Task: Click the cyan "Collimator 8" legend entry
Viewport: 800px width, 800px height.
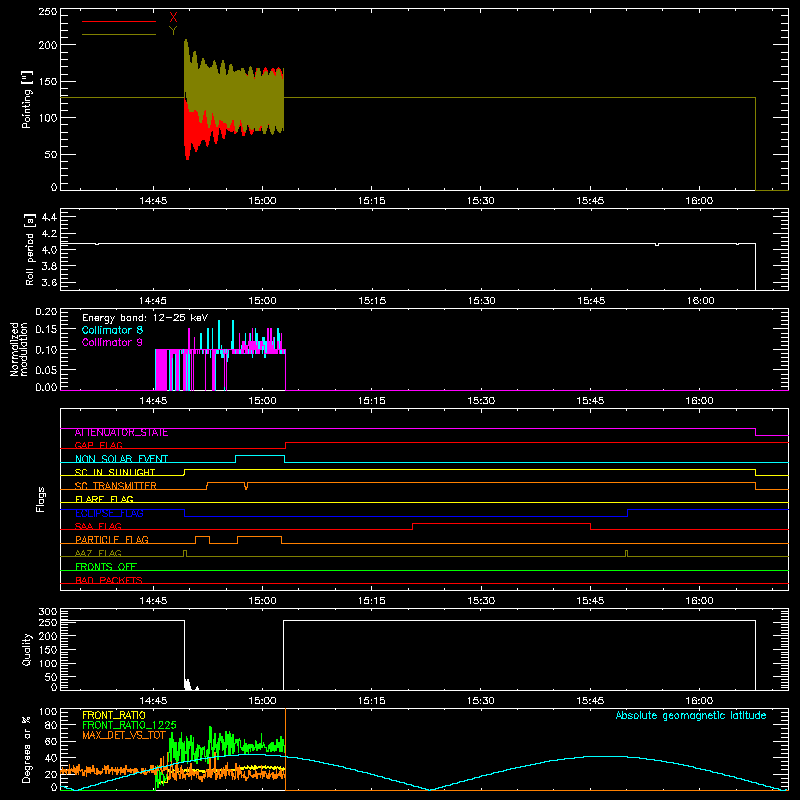Action: 112,330
